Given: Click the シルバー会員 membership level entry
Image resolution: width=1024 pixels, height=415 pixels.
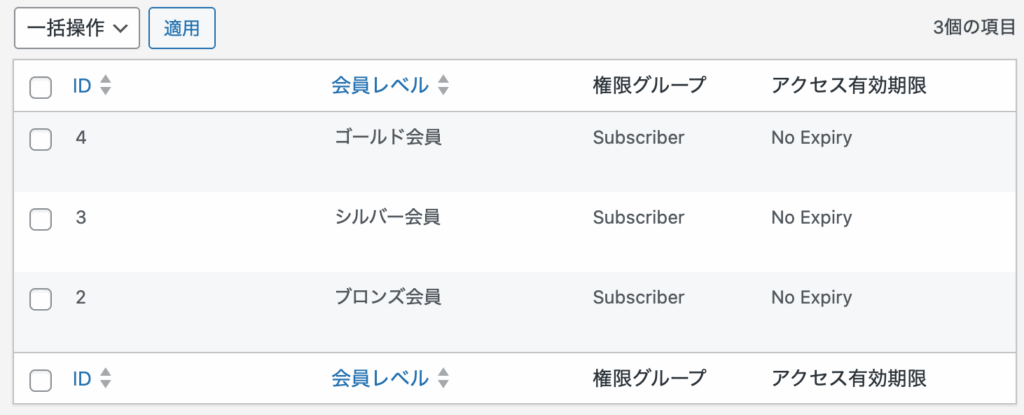Looking at the screenshot, I should [x=388, y=218].
